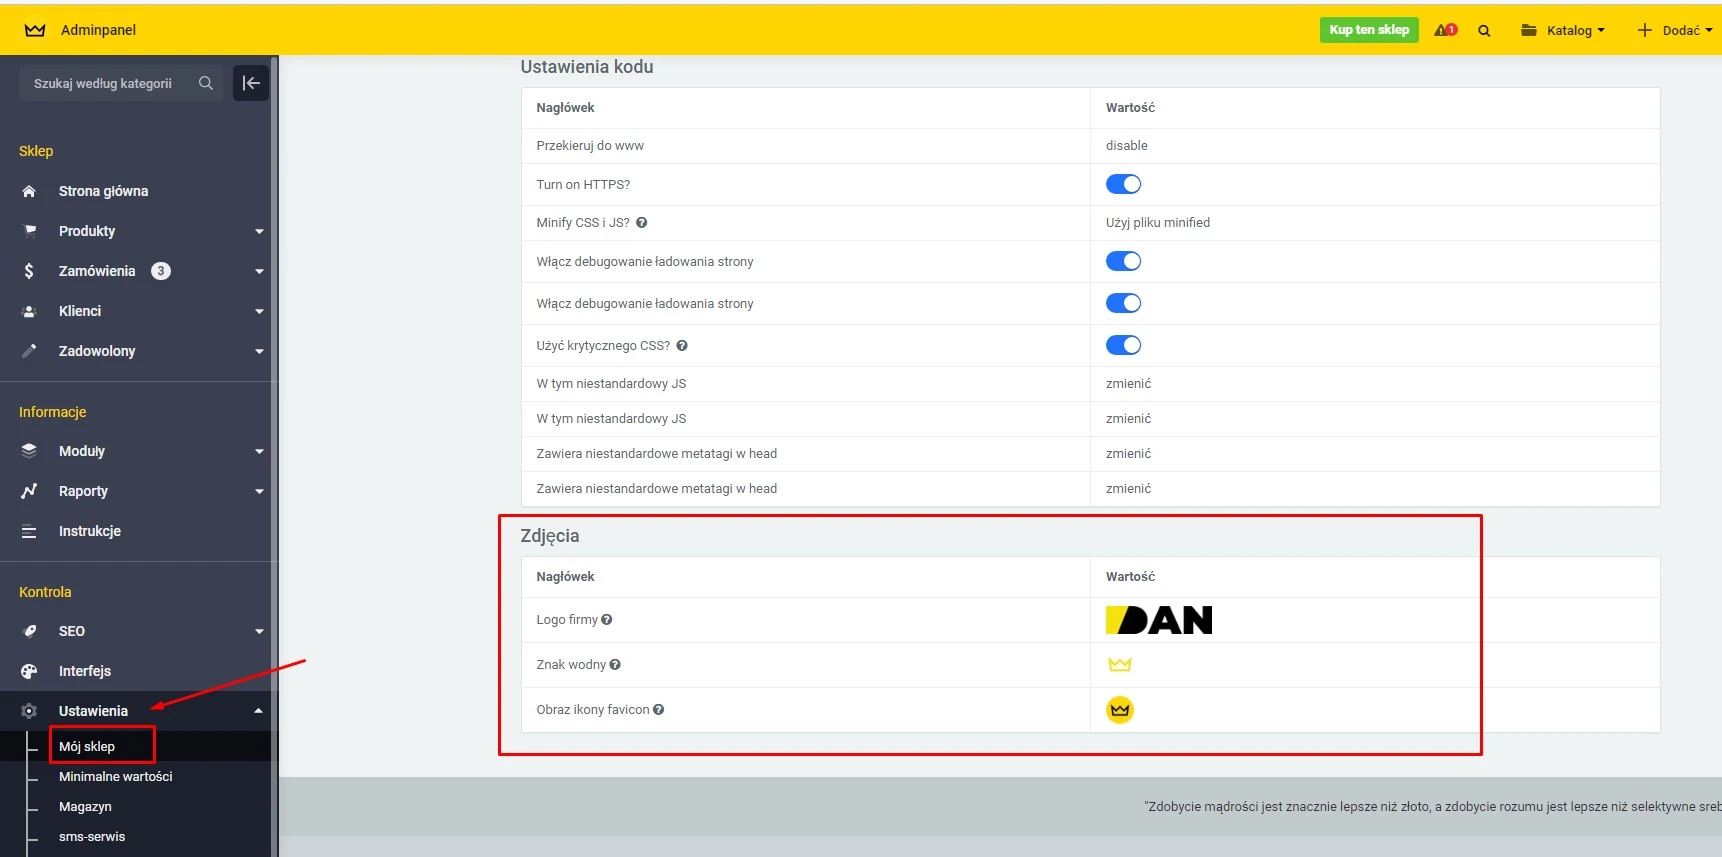Click help icon beside Znak wodny
The width and height of the screenshot is (1722, 857).
point(615,665)
